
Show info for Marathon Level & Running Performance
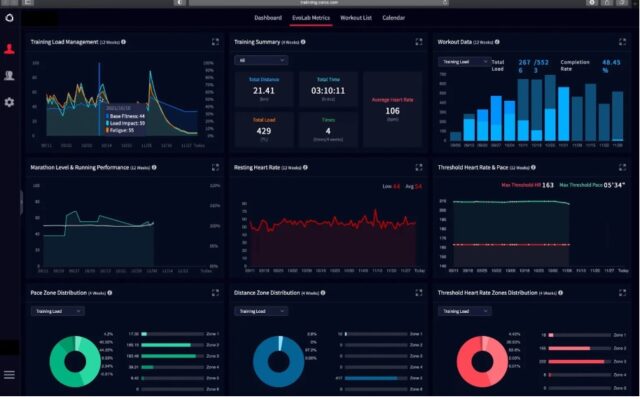click(154, 167)
